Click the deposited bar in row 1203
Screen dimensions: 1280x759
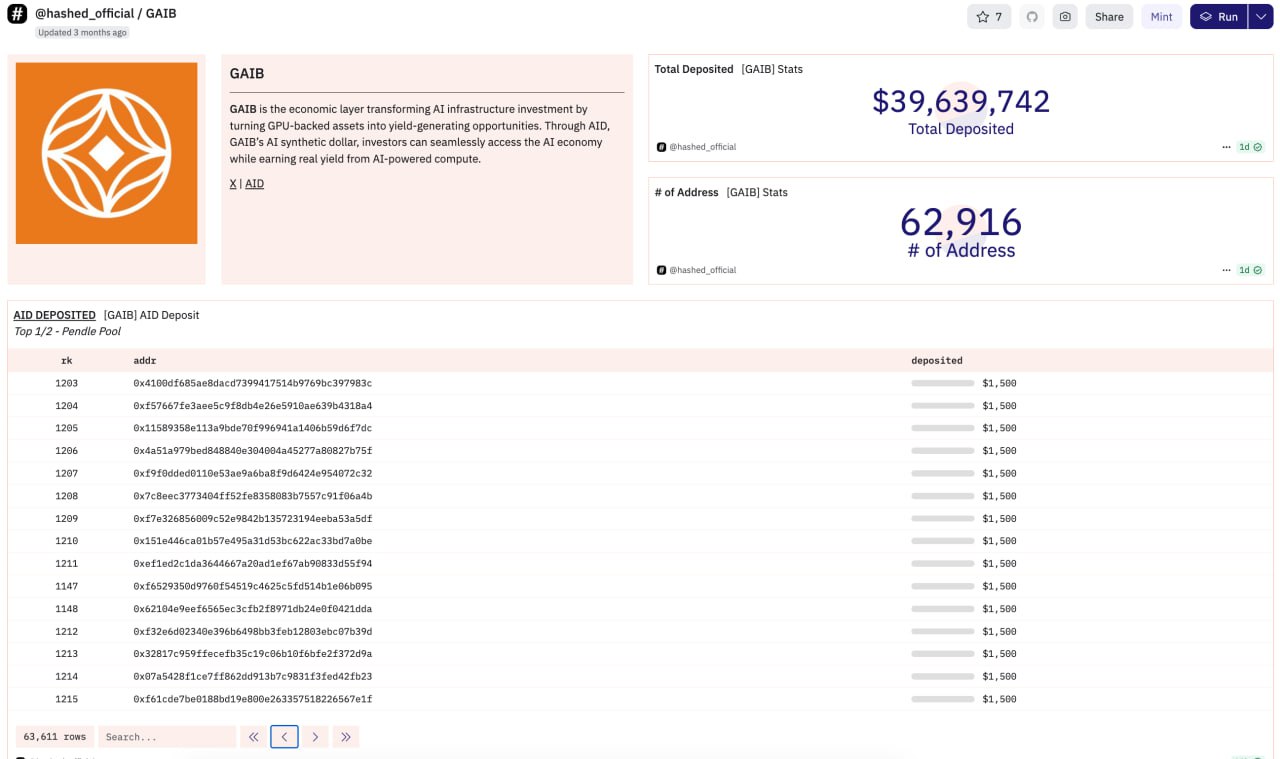943,383
